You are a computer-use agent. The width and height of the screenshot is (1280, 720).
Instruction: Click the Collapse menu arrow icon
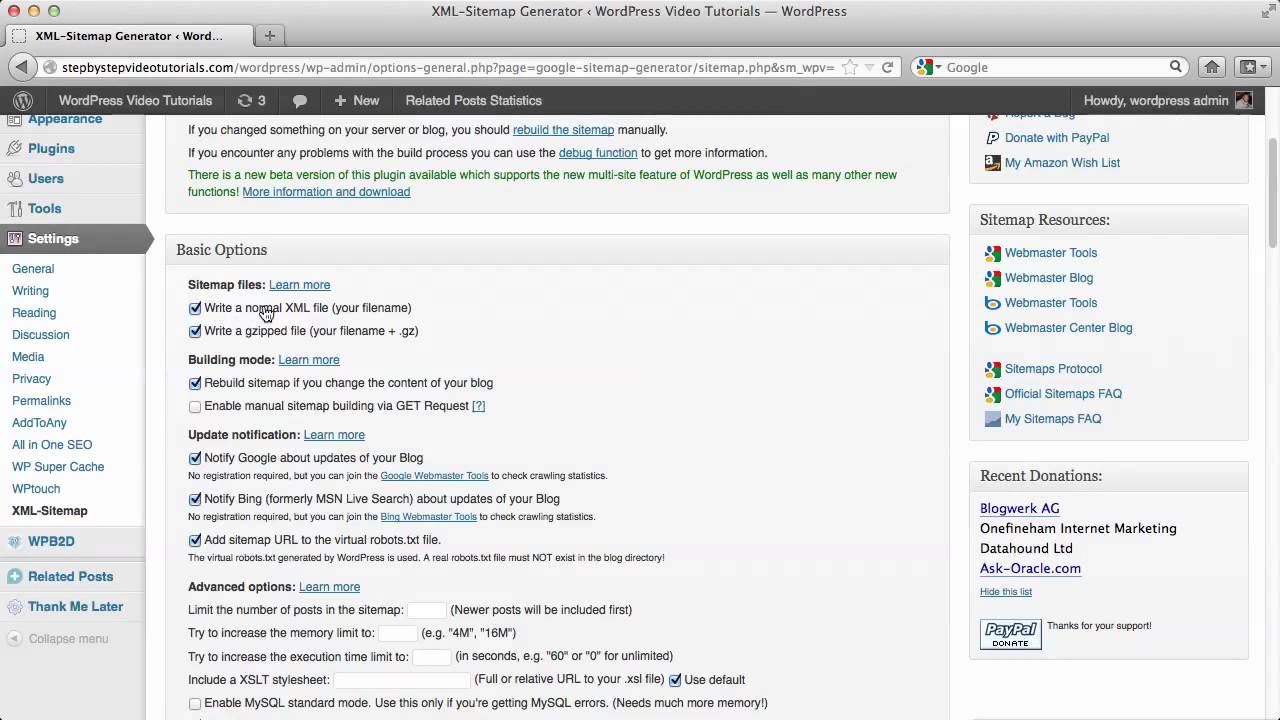coord(14,638)
